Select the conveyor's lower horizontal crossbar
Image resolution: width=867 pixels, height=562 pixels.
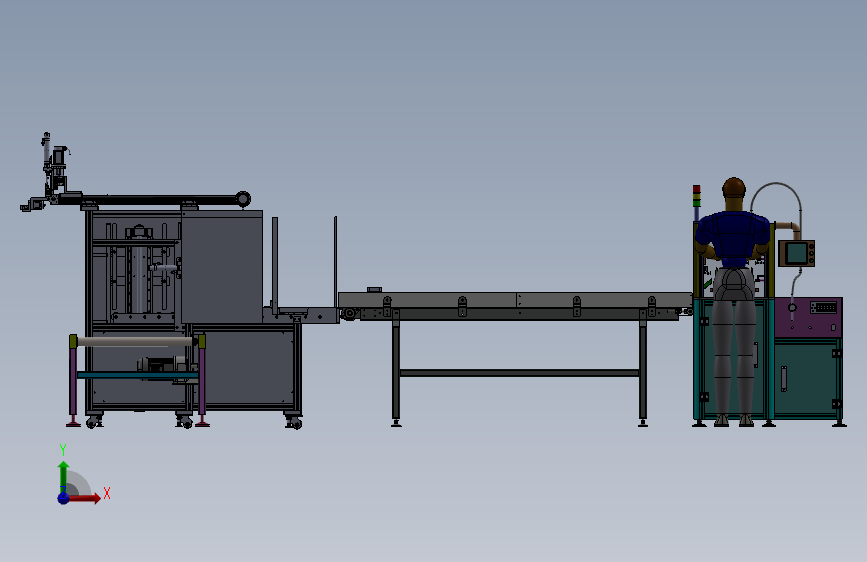(519, 373)
